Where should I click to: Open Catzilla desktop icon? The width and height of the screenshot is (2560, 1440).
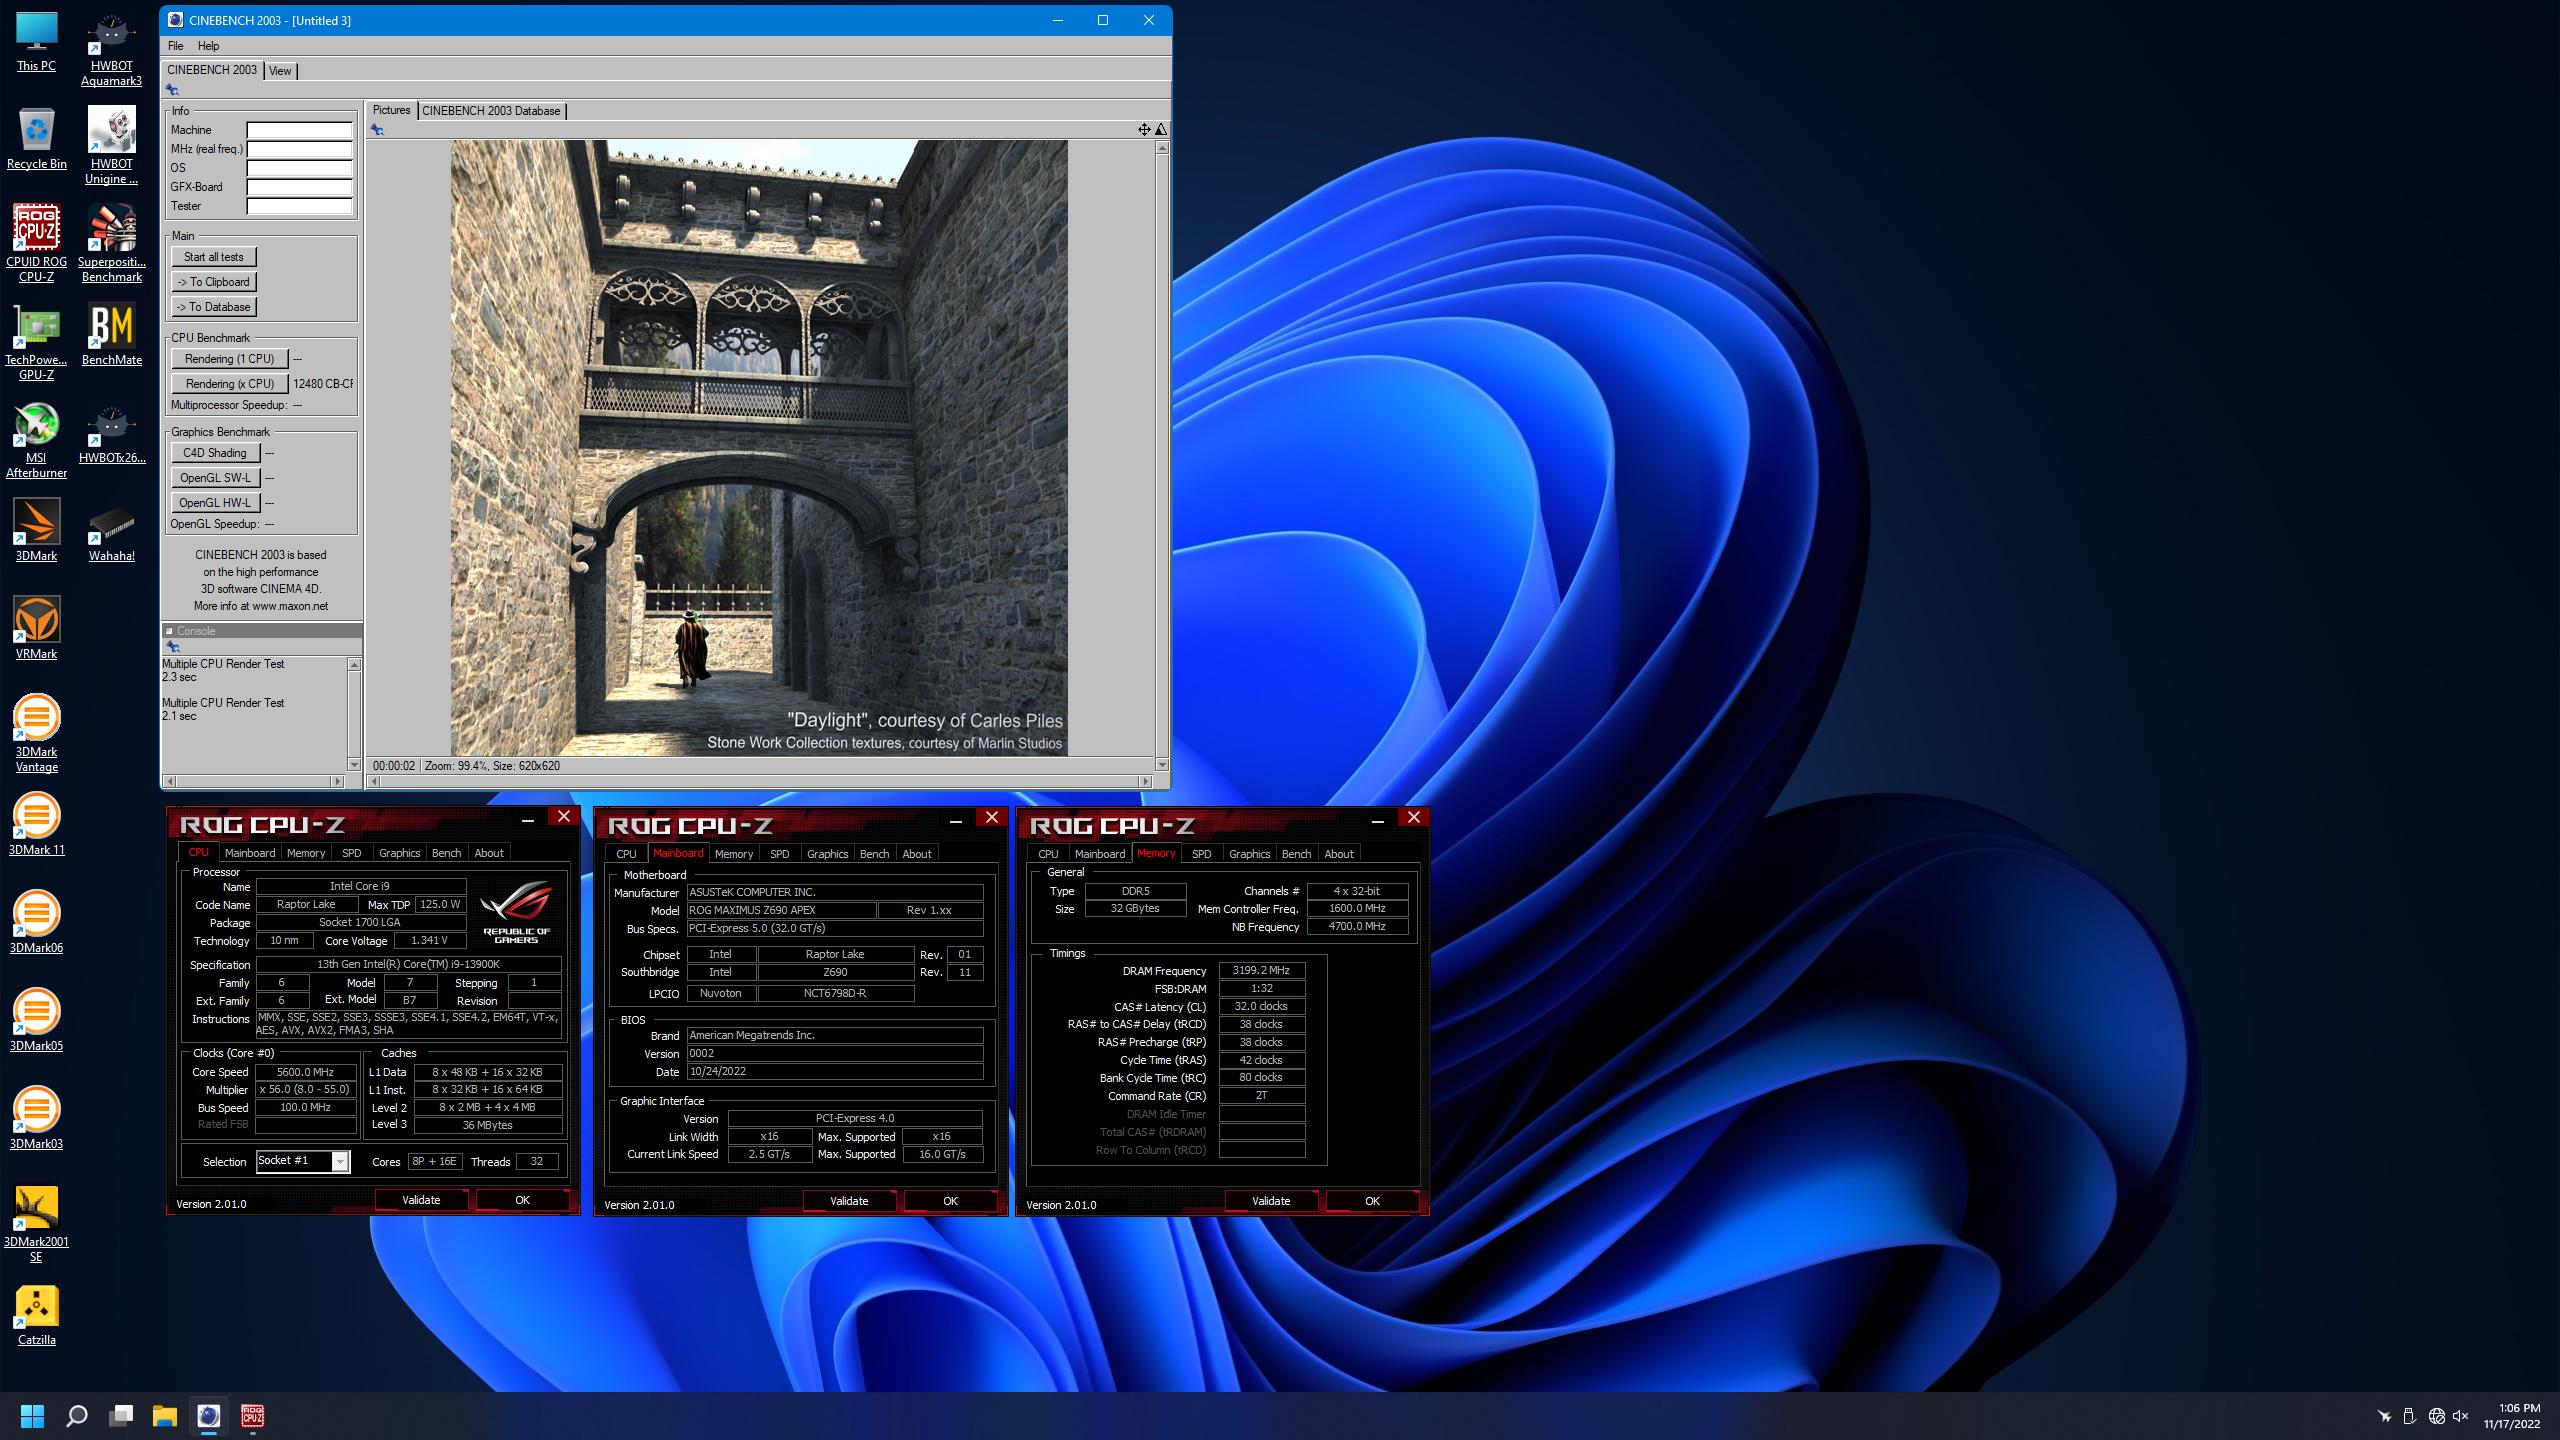(x=36, y=1314)
